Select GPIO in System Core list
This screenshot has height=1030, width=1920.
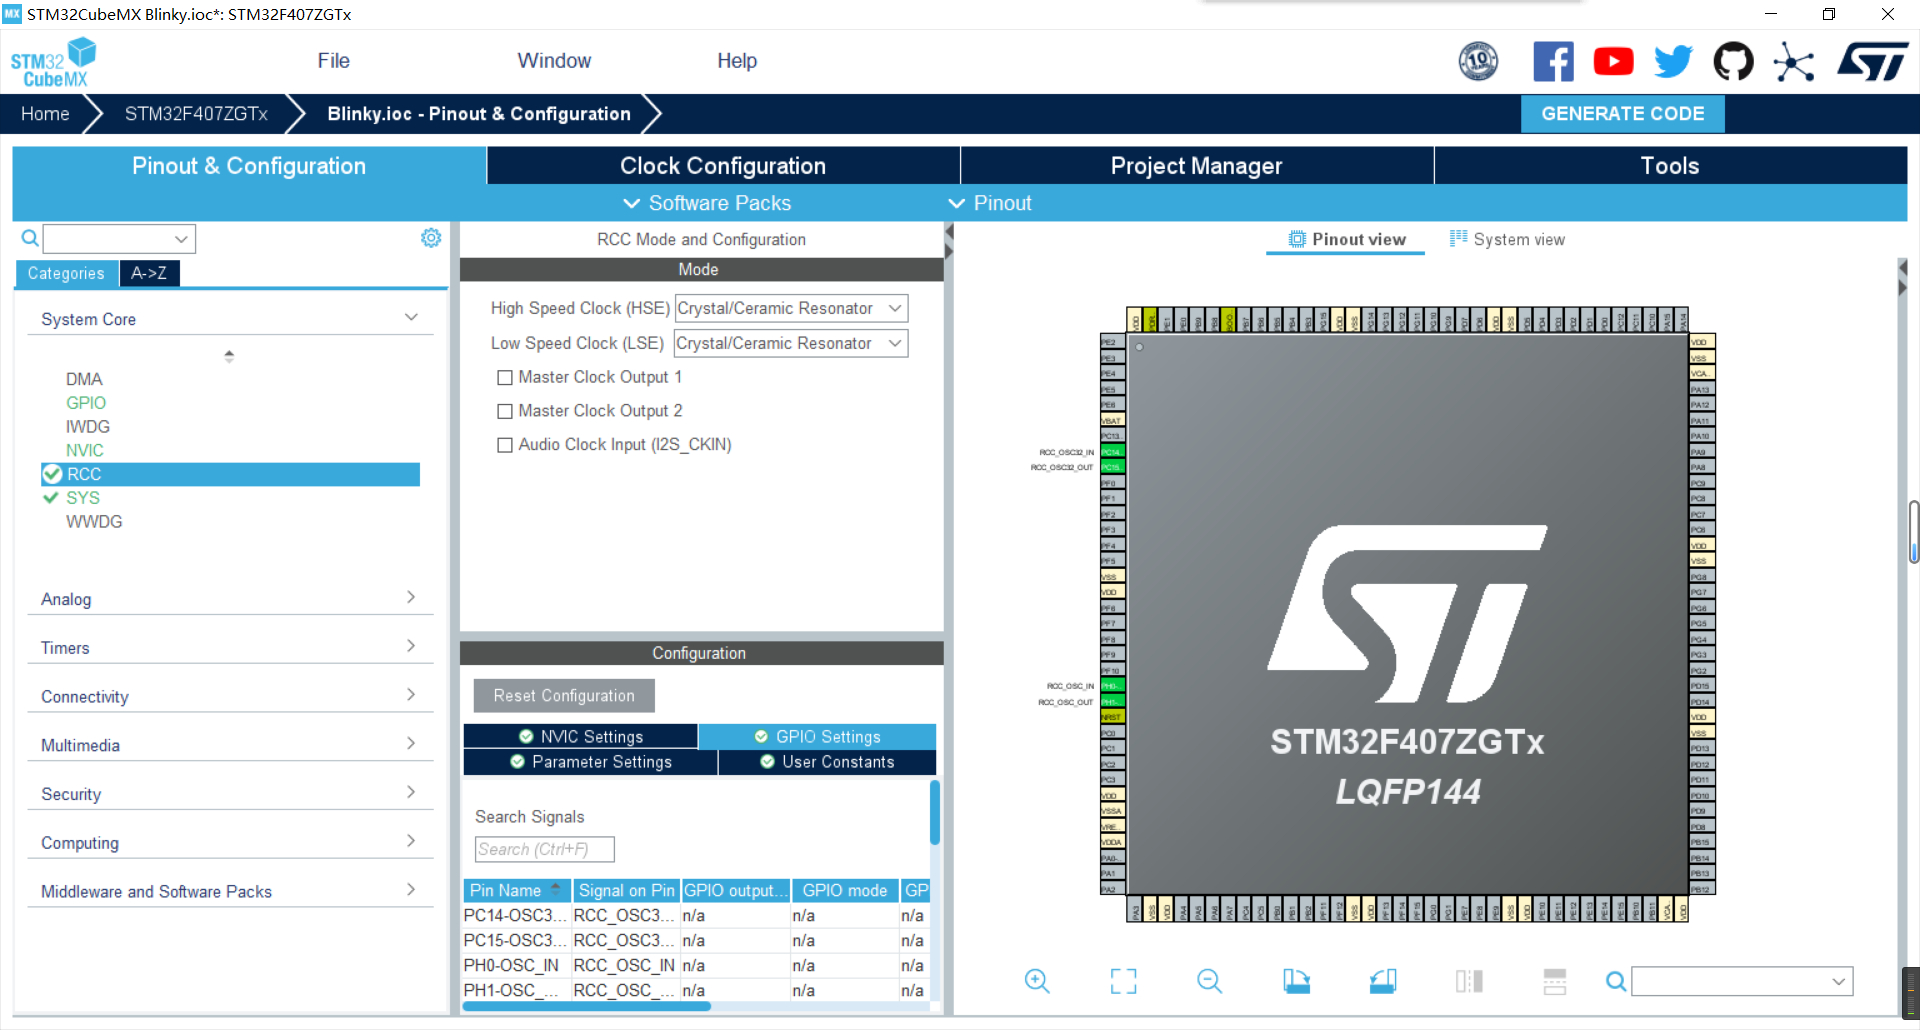pyautogui.click(x=86, y=403)
